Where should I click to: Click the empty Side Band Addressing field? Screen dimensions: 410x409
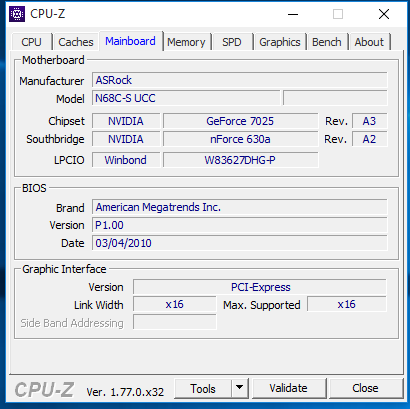coord(175,322)
